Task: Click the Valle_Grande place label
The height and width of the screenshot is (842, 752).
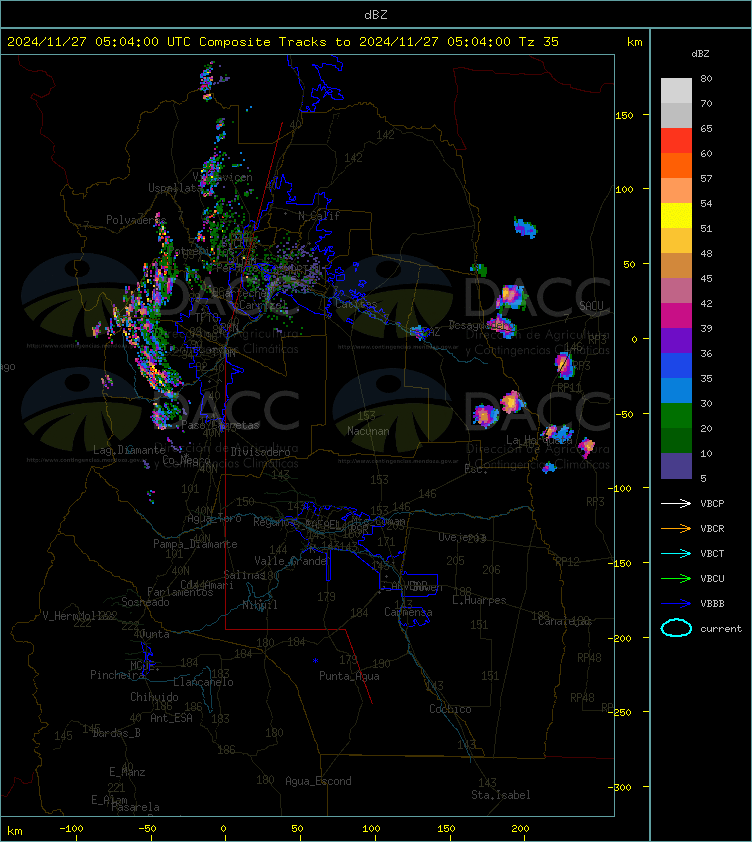Action: 291,561
